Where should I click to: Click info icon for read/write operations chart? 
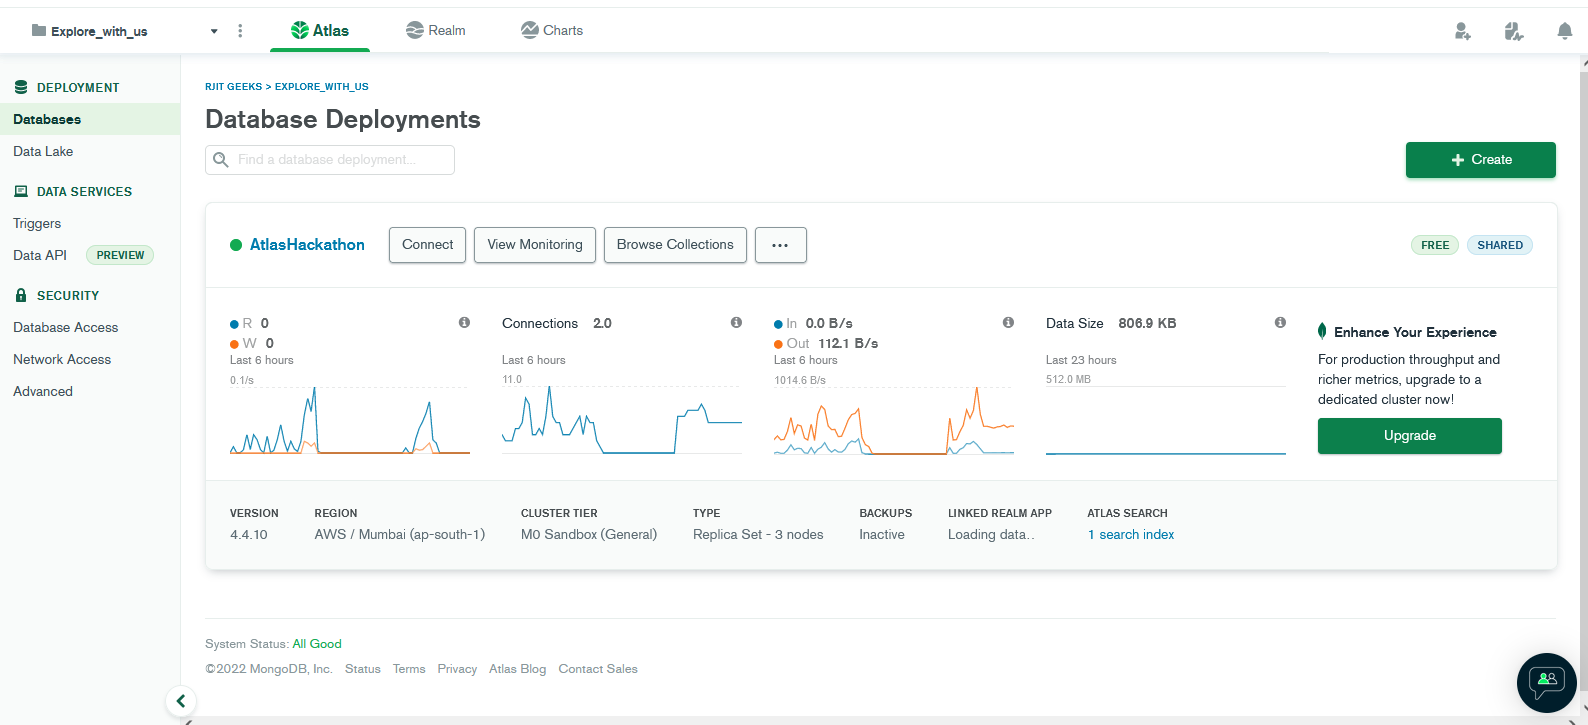tap(464, 322)
